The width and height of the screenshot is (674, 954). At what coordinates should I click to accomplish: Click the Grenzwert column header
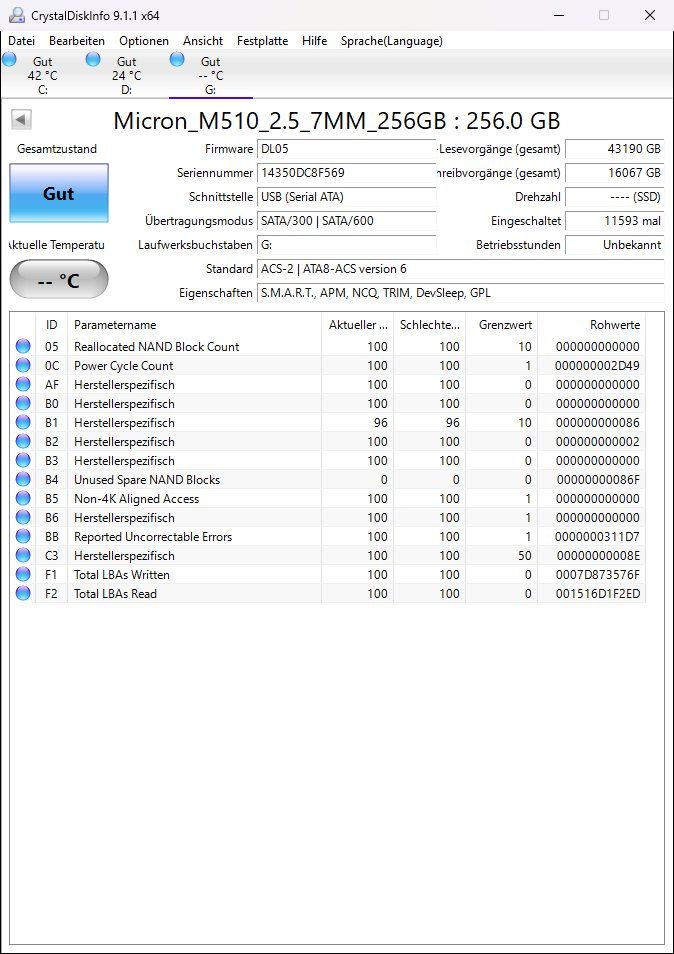(x=502, y=325)
